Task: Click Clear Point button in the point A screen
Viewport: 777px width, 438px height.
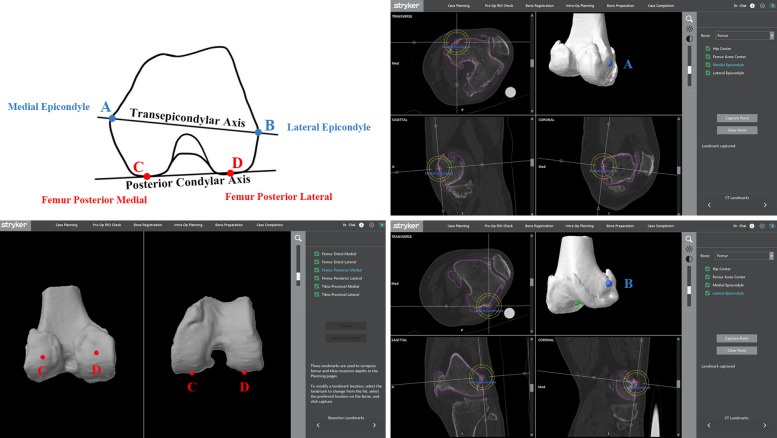Action: [737, 130]
